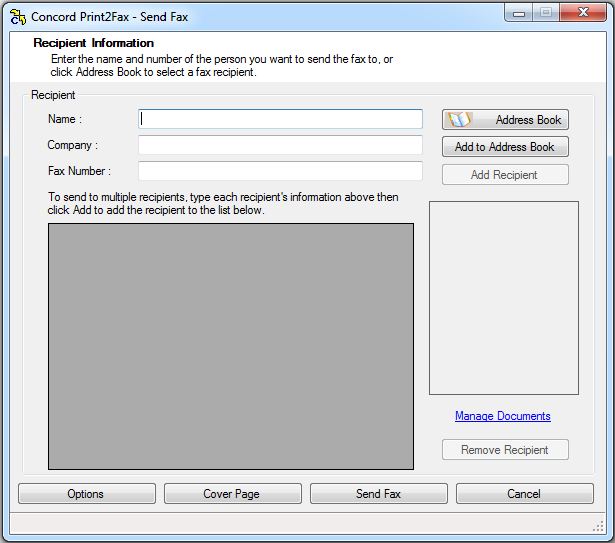Focus the Name input field
The width and height of the screenshot is (615, 543).
point(280,119)
